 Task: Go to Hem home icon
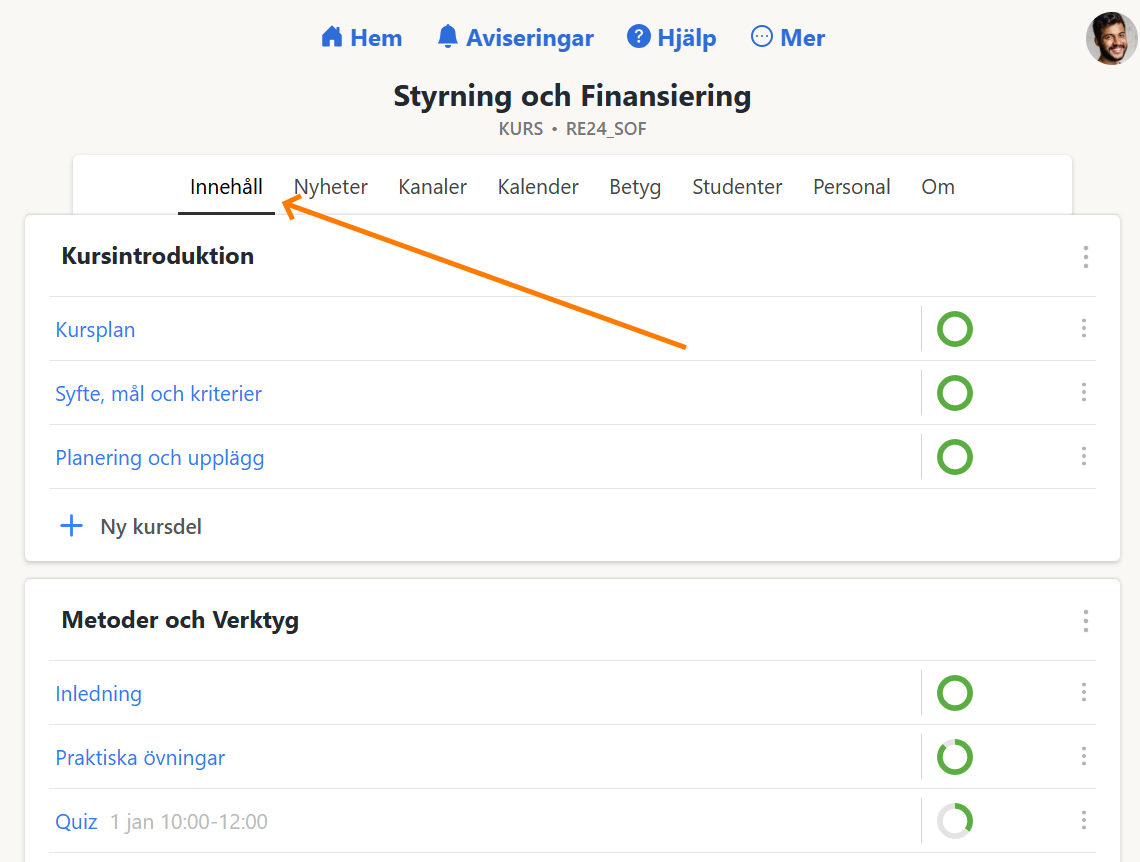tap(332, 38)
